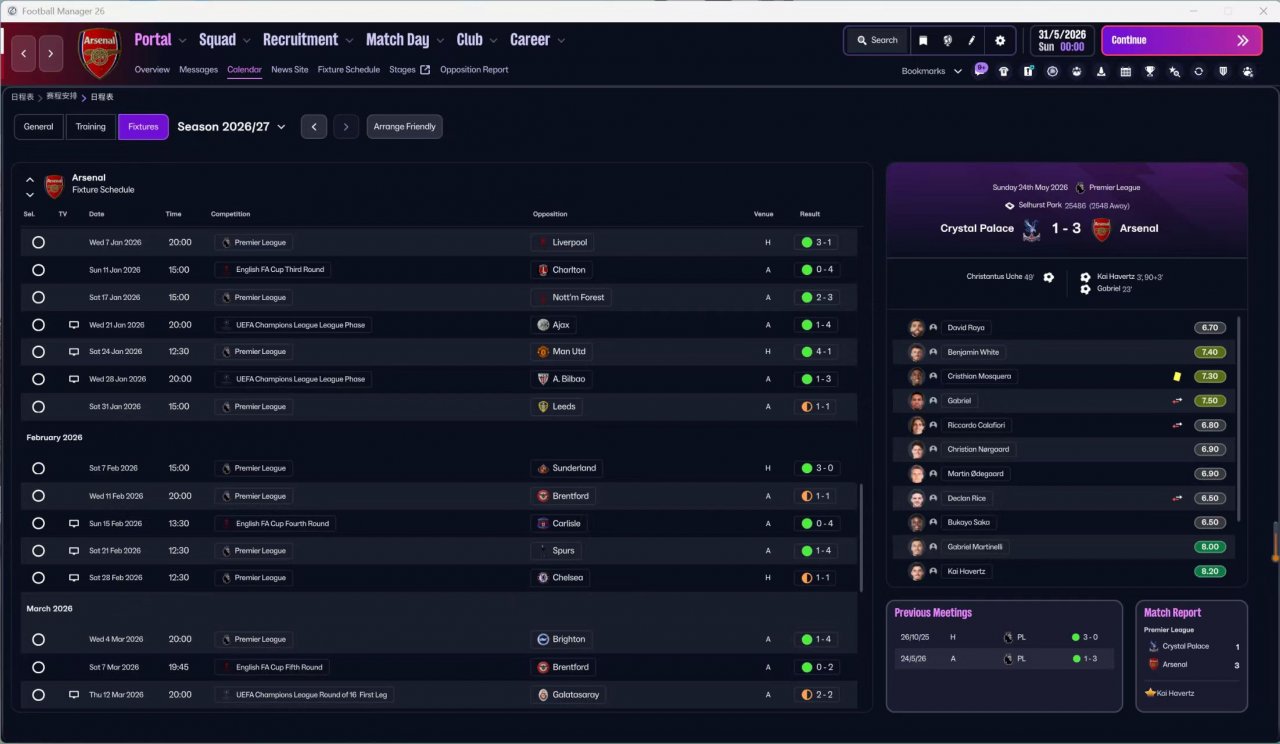Open the News Site tab
The height and width of the screenshot is (744, 1280).
(290, 70)
